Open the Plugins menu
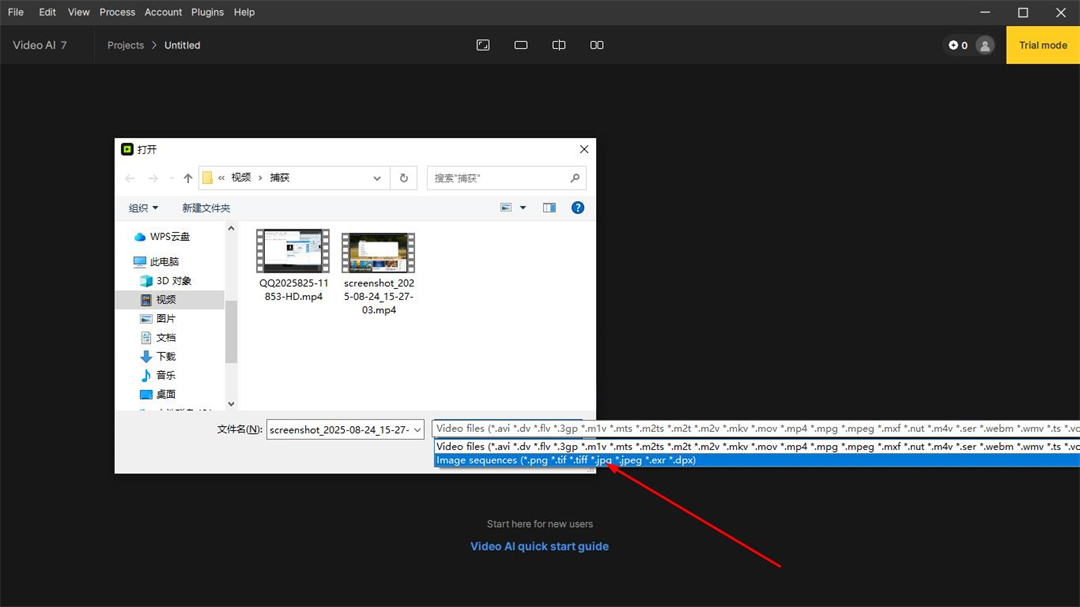This screenshot has height=607, width=1080. click(207, 12)
